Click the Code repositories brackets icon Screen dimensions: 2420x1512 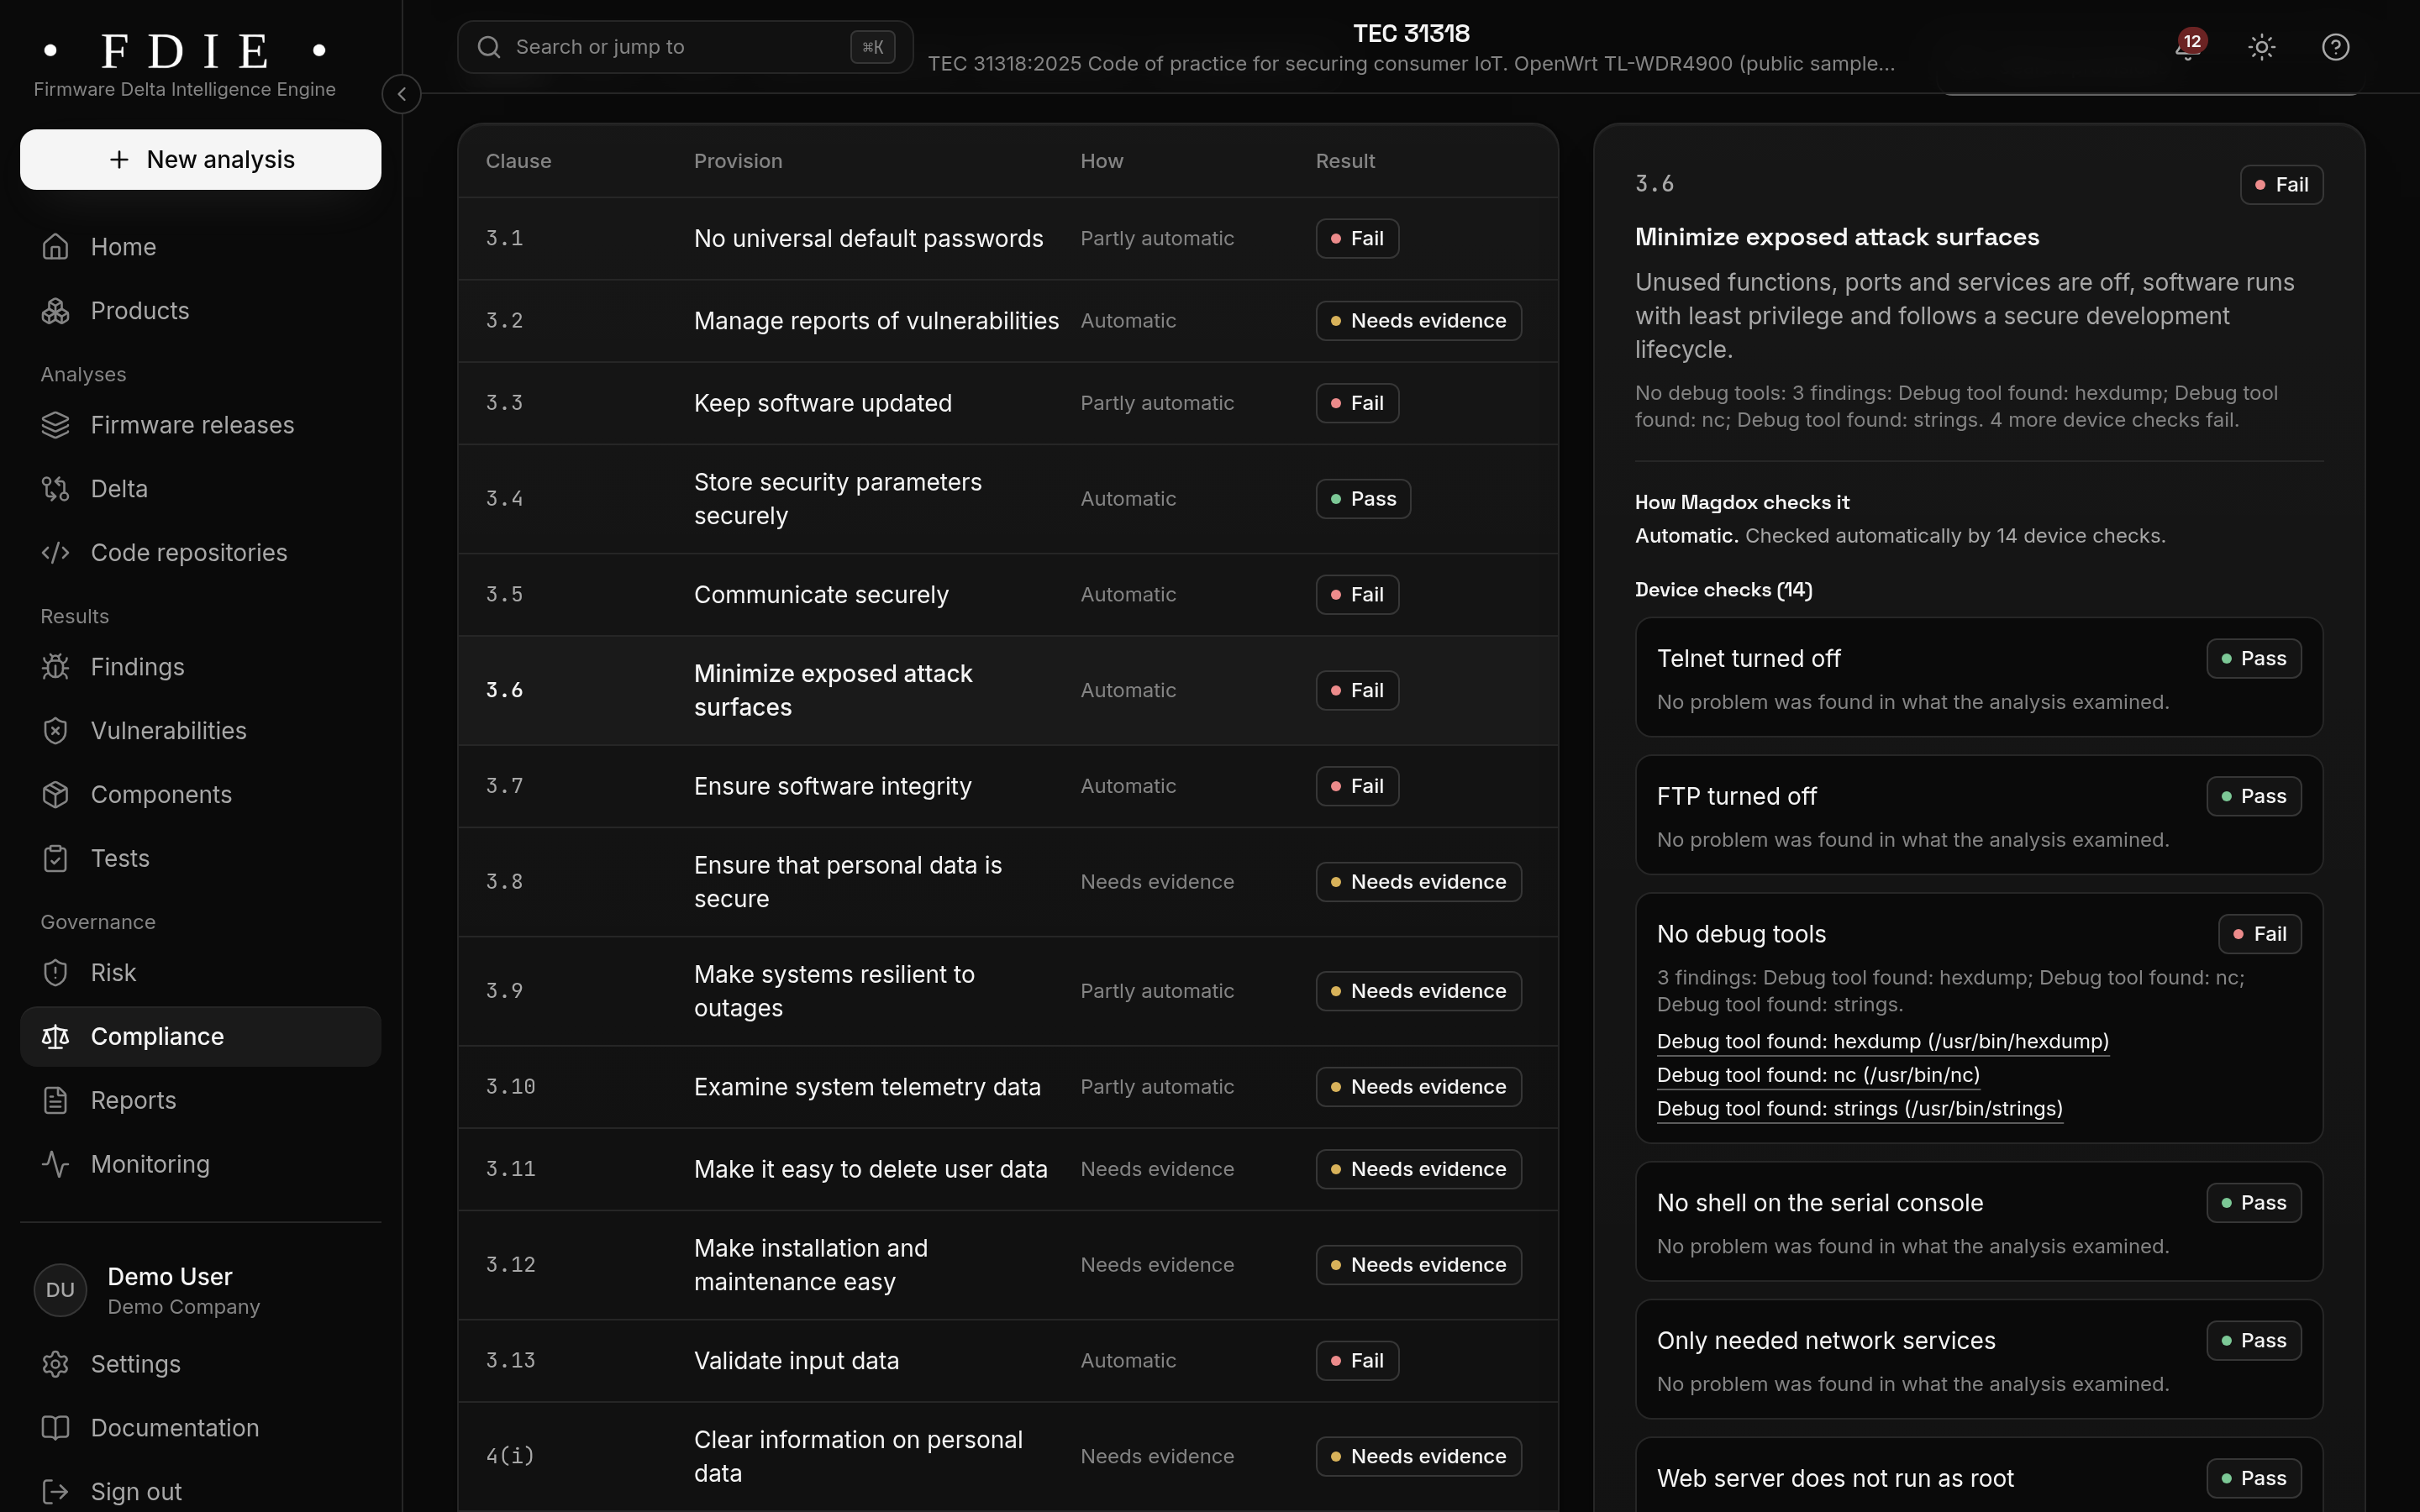(56, 553)
